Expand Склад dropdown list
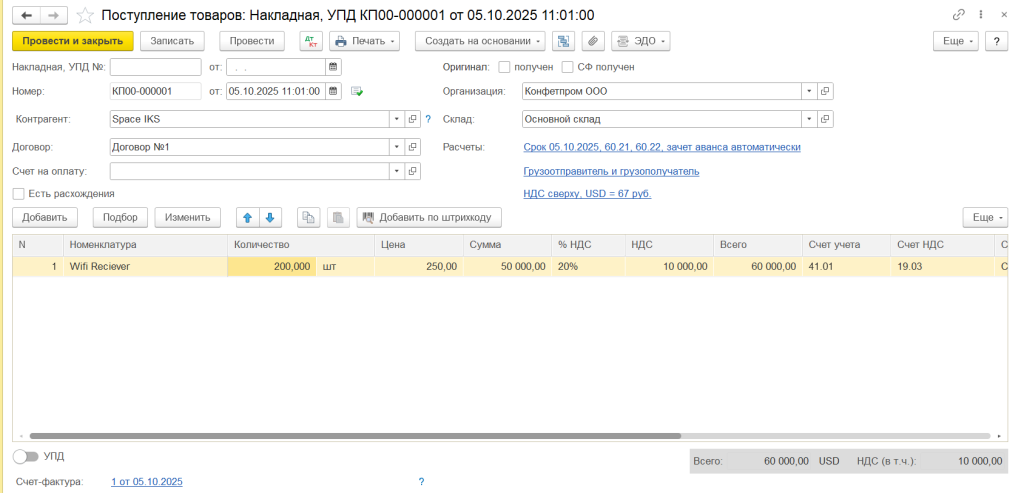The width and height of the screenshot is (1024, 493). (x=810, y=119)
